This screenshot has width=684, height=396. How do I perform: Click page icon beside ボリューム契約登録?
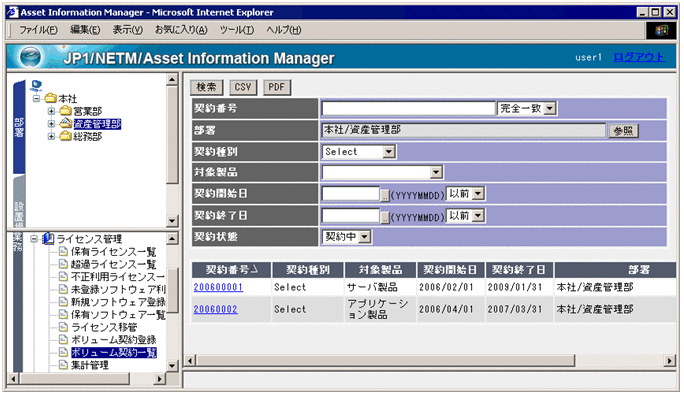[63, 339]
